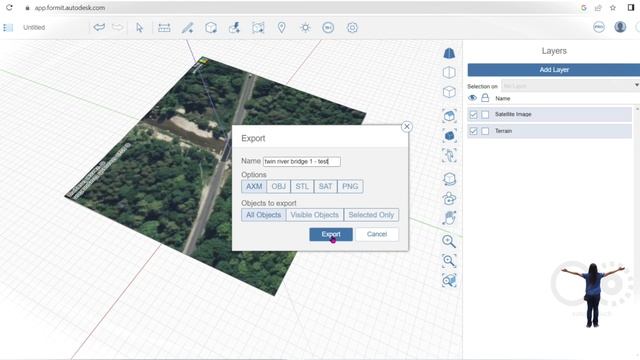The image size is (640, 360).
Task: Open the Energy analysis lightning tool
Action: coord(234,27)
